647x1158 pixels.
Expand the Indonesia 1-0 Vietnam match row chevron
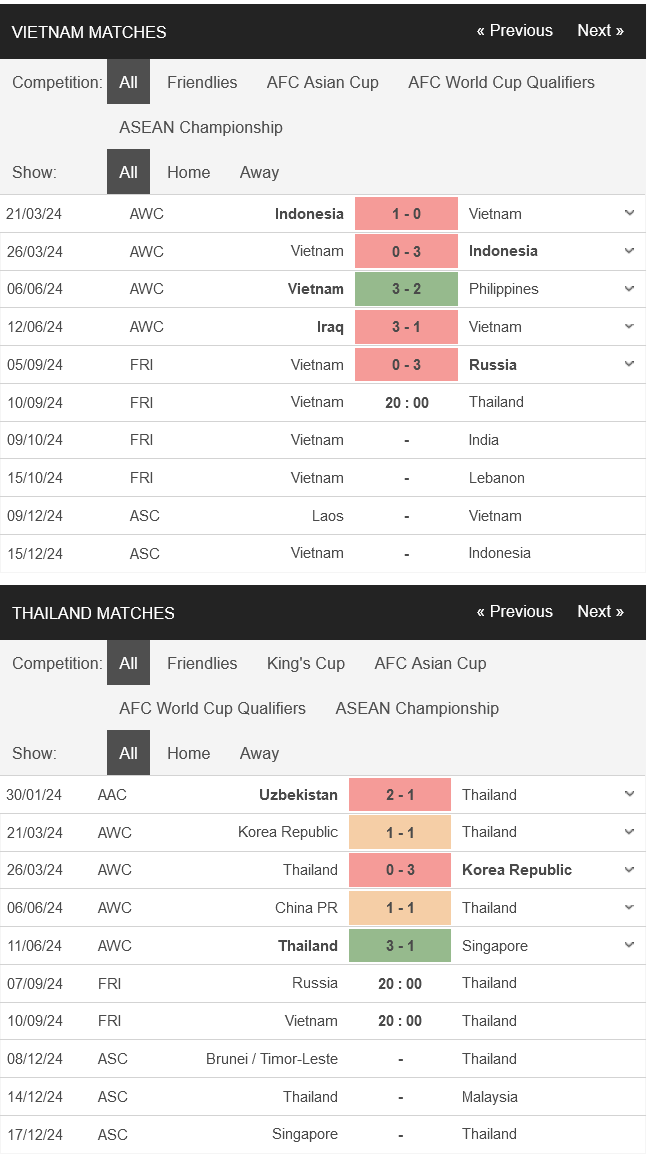click(x=629, y=213)
